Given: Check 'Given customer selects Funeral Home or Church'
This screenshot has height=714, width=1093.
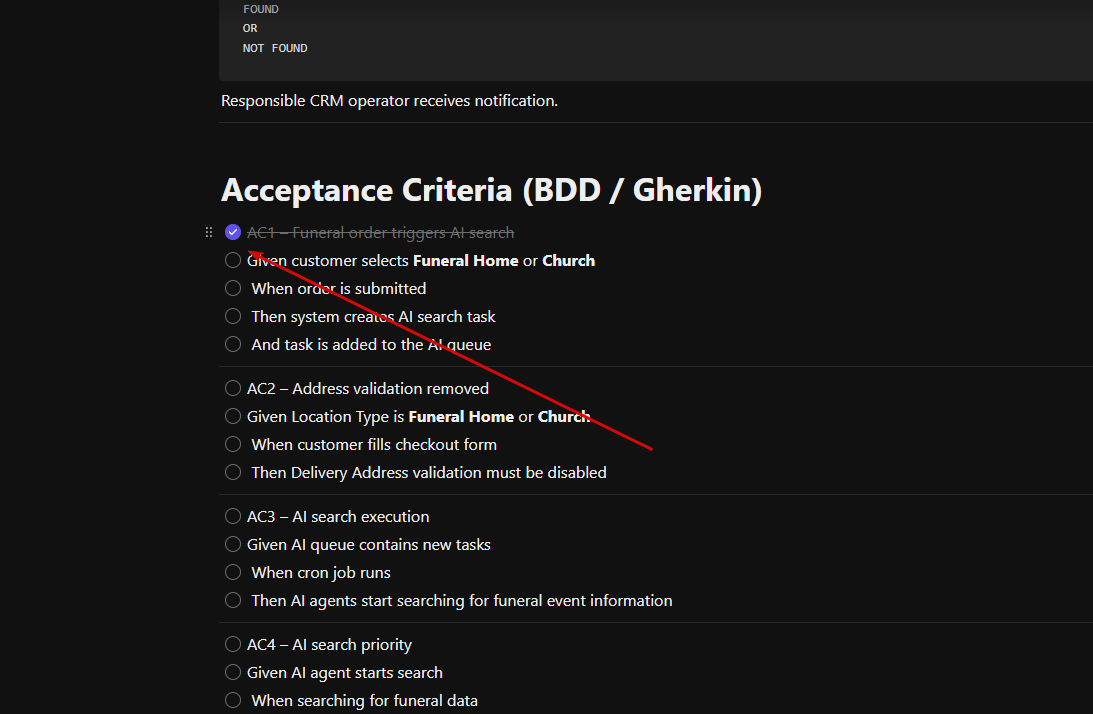Looking at the screenshot, I should pos(233,260).
